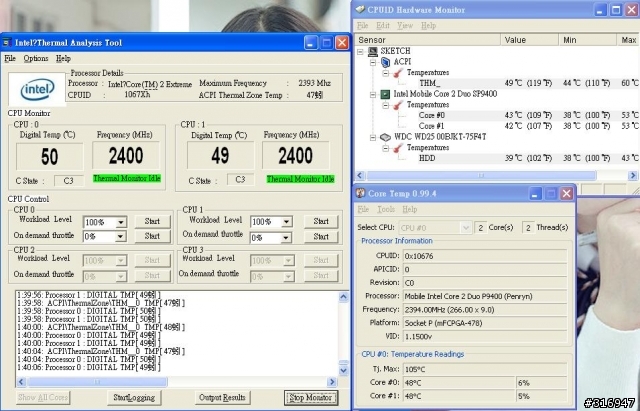Open Help menu in Core Temp
This screenshot has height=411, width=640.
coord(410,209)
